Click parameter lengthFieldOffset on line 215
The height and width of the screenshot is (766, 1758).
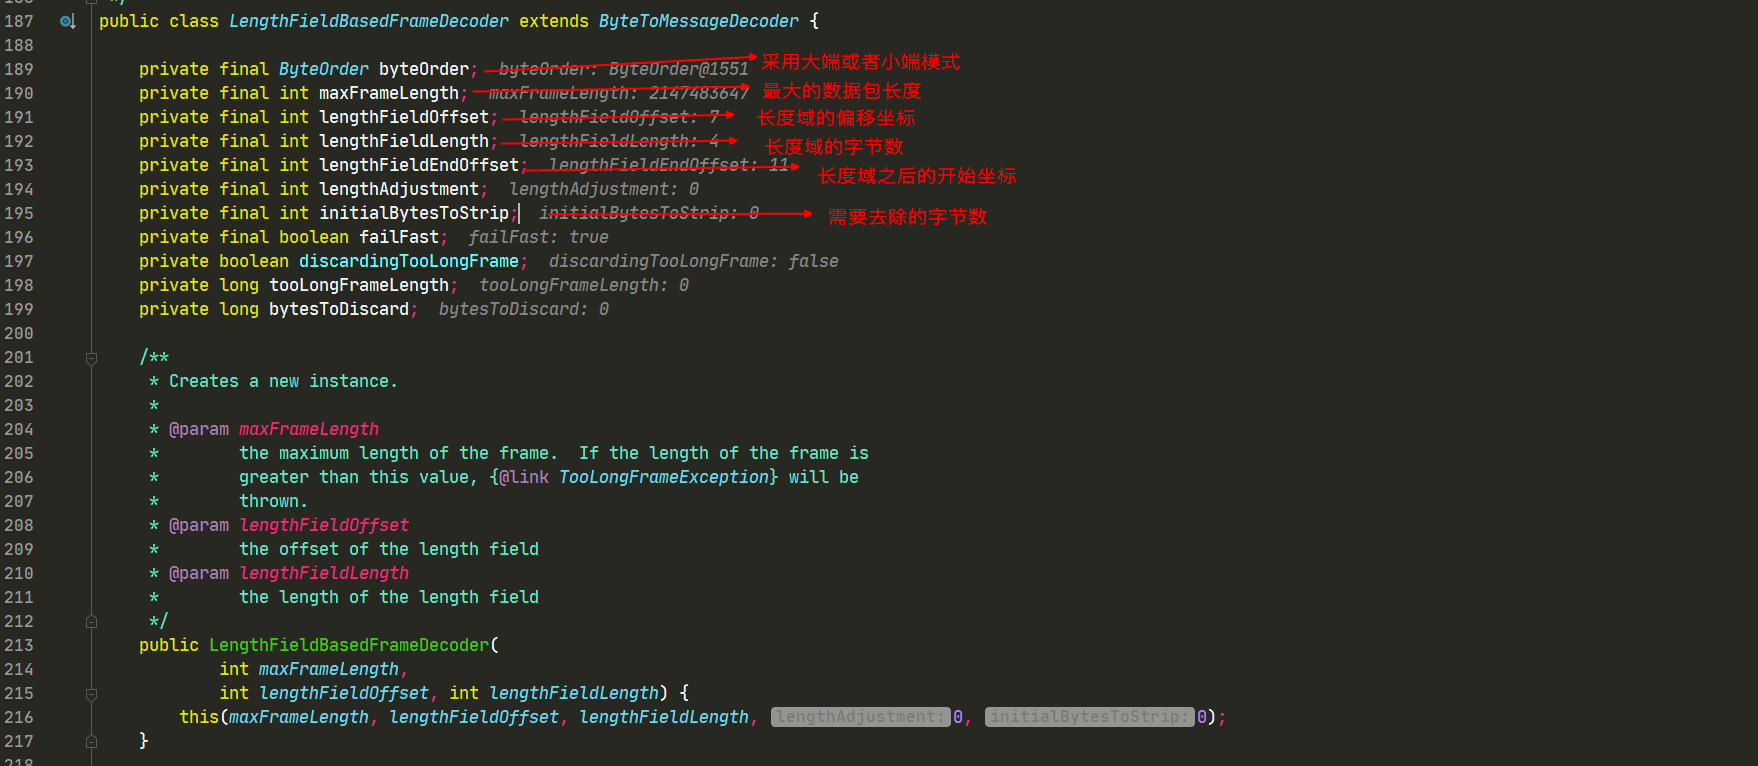tap(344, 693)
